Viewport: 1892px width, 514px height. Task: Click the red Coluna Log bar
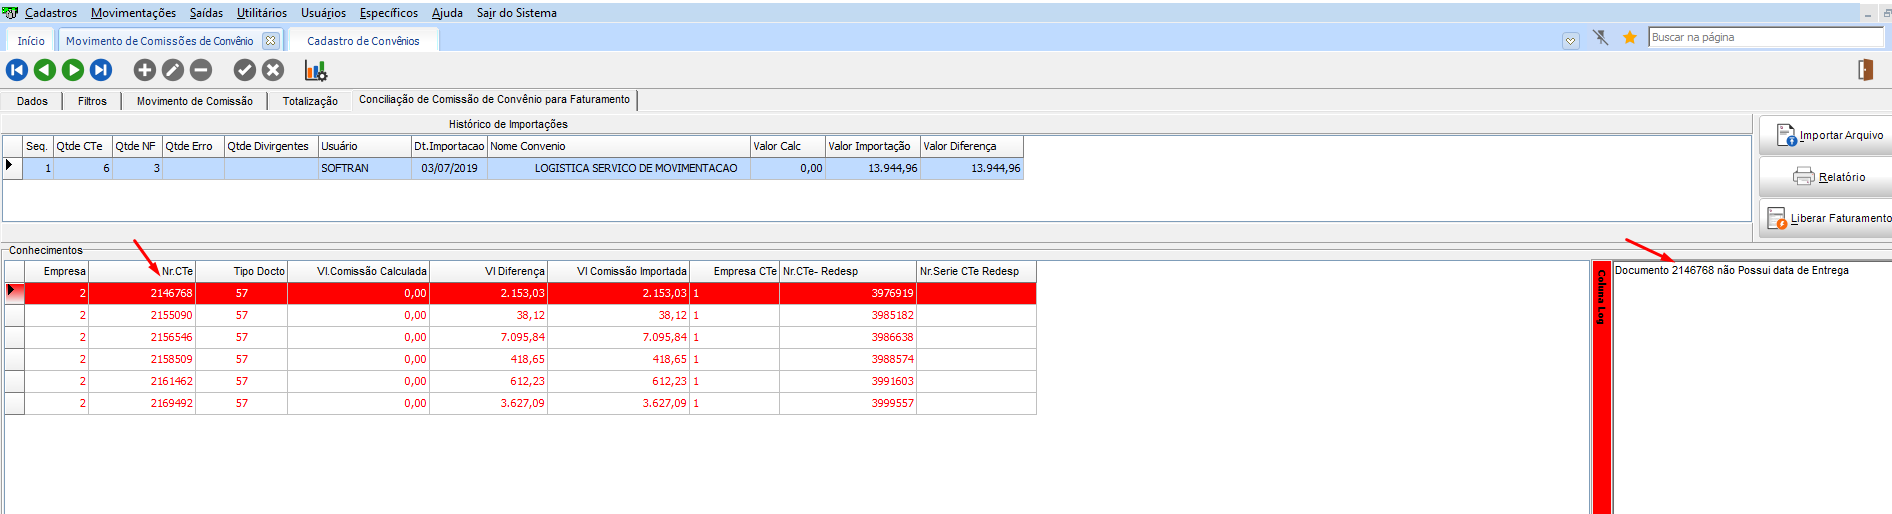[x=1601, y=388]
